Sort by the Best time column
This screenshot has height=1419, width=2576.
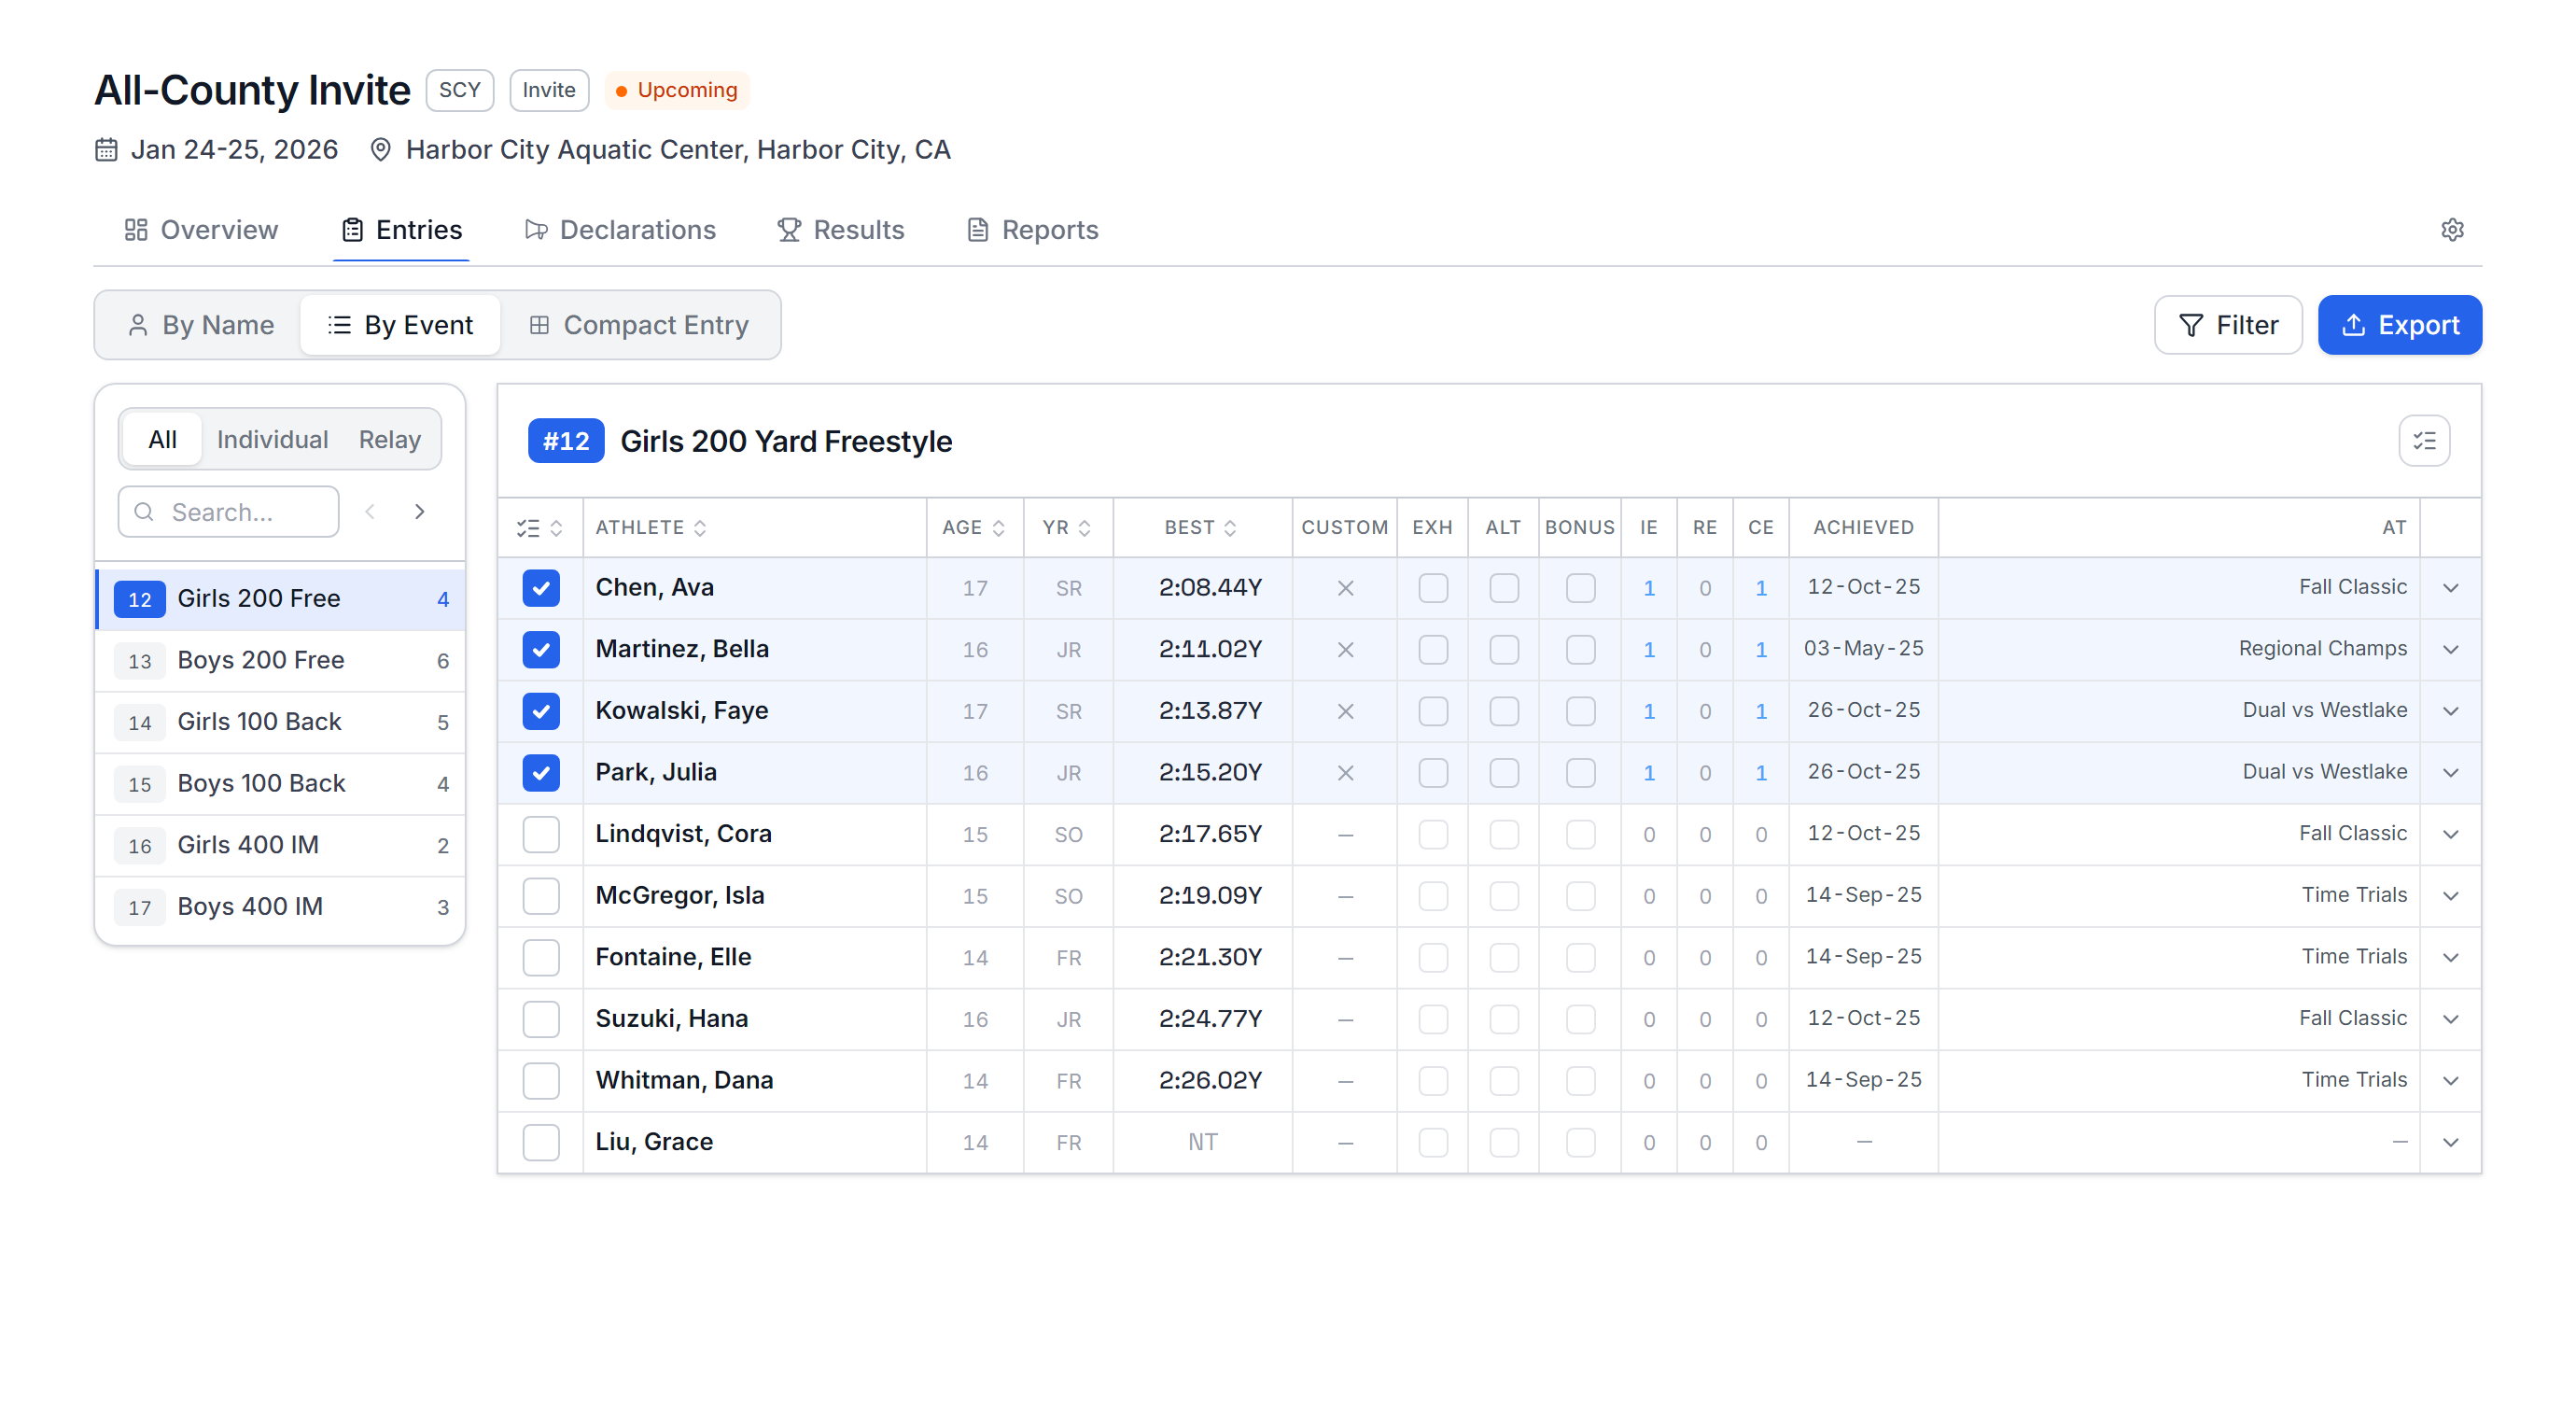click(1201, 528)
